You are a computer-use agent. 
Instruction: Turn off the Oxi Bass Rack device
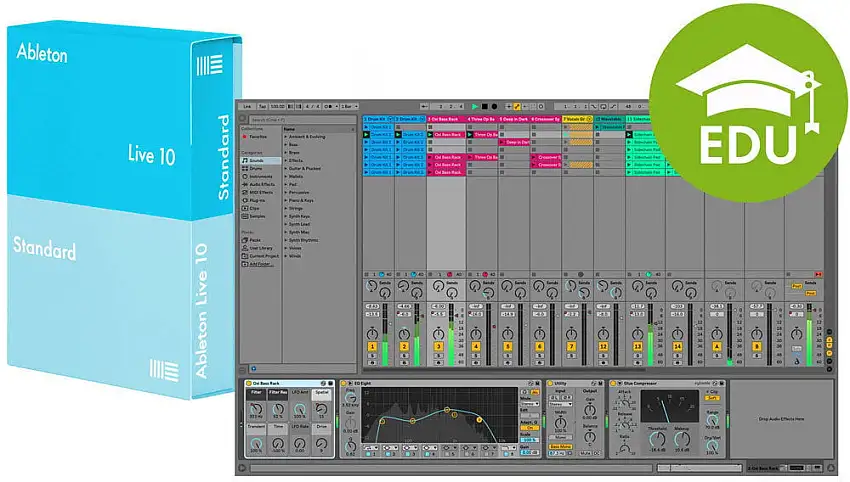pos(248,383)
